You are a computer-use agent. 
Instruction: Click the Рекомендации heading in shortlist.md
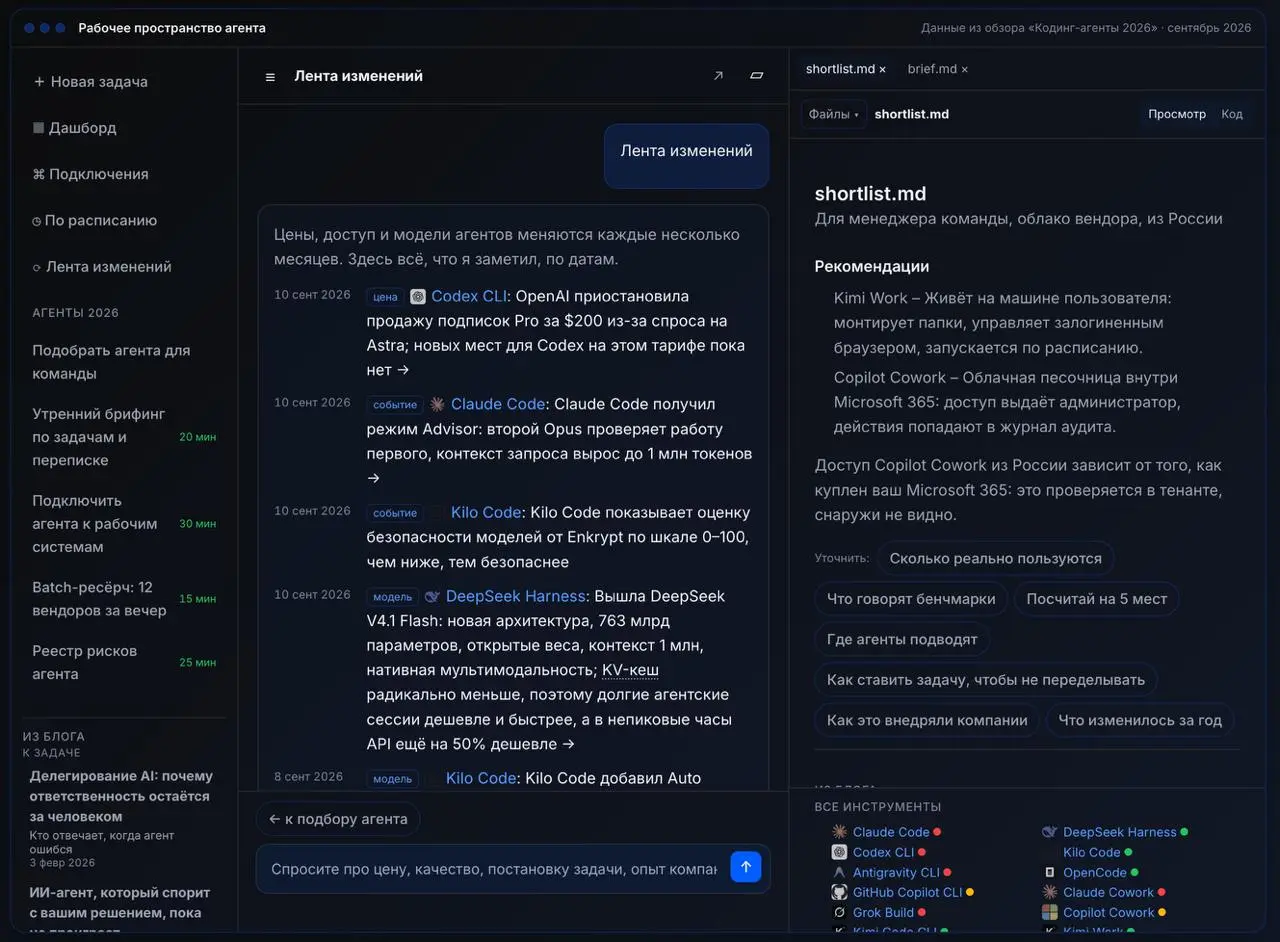pos(872,267)
